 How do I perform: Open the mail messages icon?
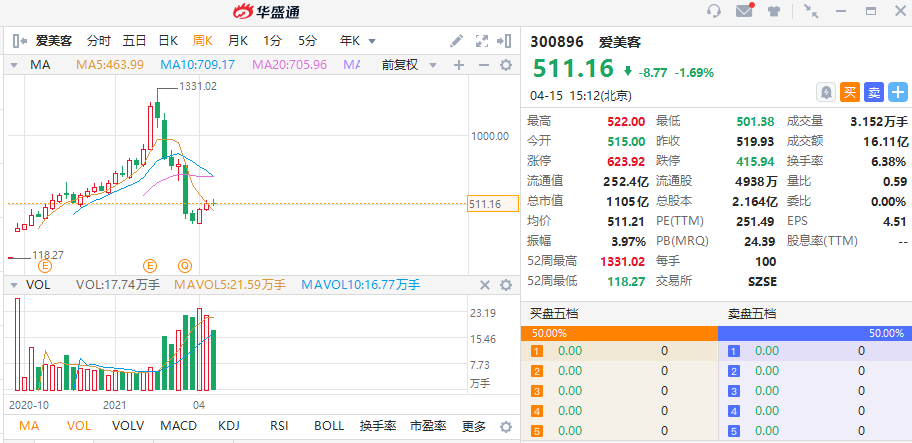click(x=744, y=12)
